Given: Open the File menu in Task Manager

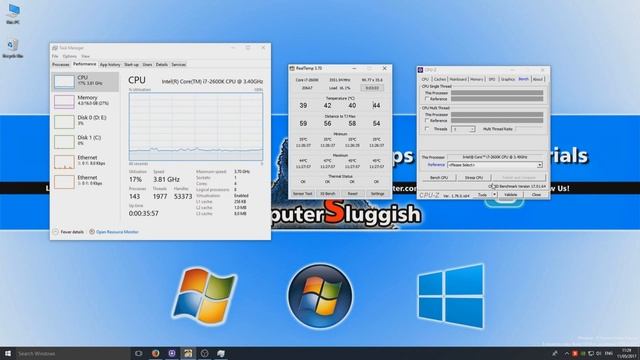Looking at the screenshot, I should pos(55,56).
